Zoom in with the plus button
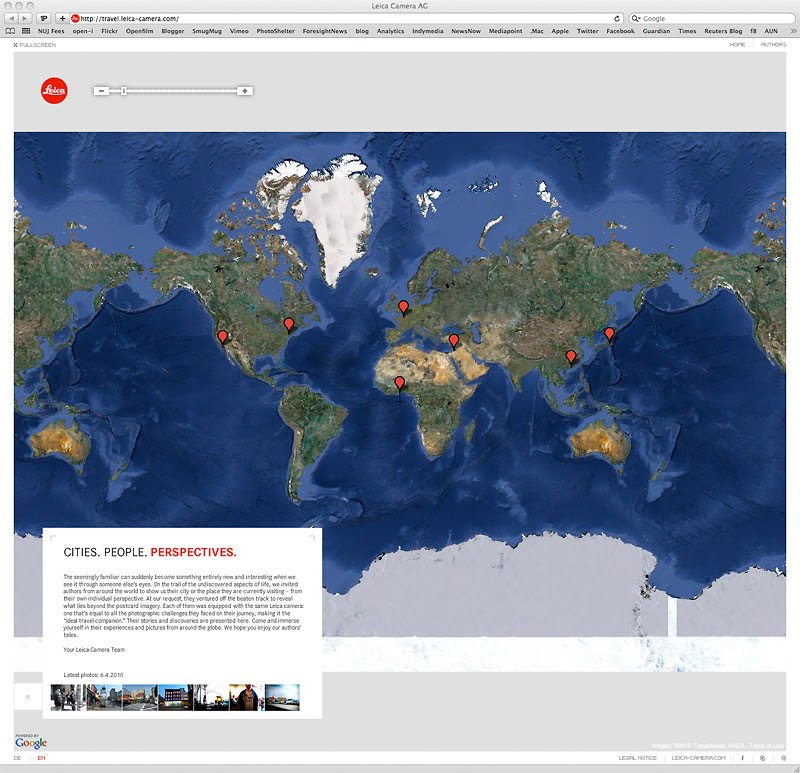800x773 pixels. (244, 91)
